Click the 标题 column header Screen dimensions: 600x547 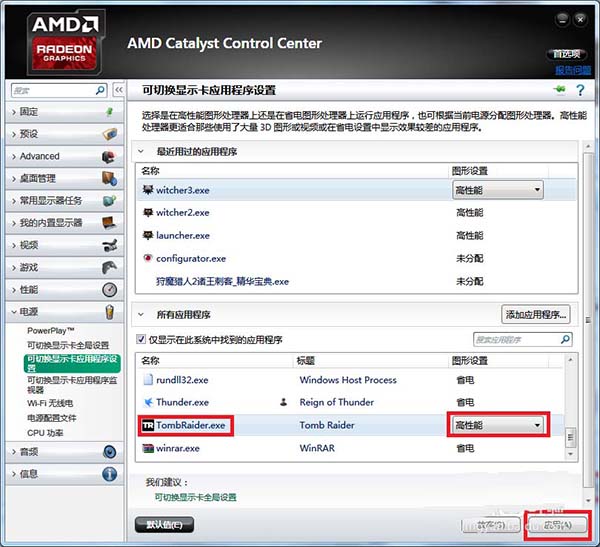[x=306, y=360]
